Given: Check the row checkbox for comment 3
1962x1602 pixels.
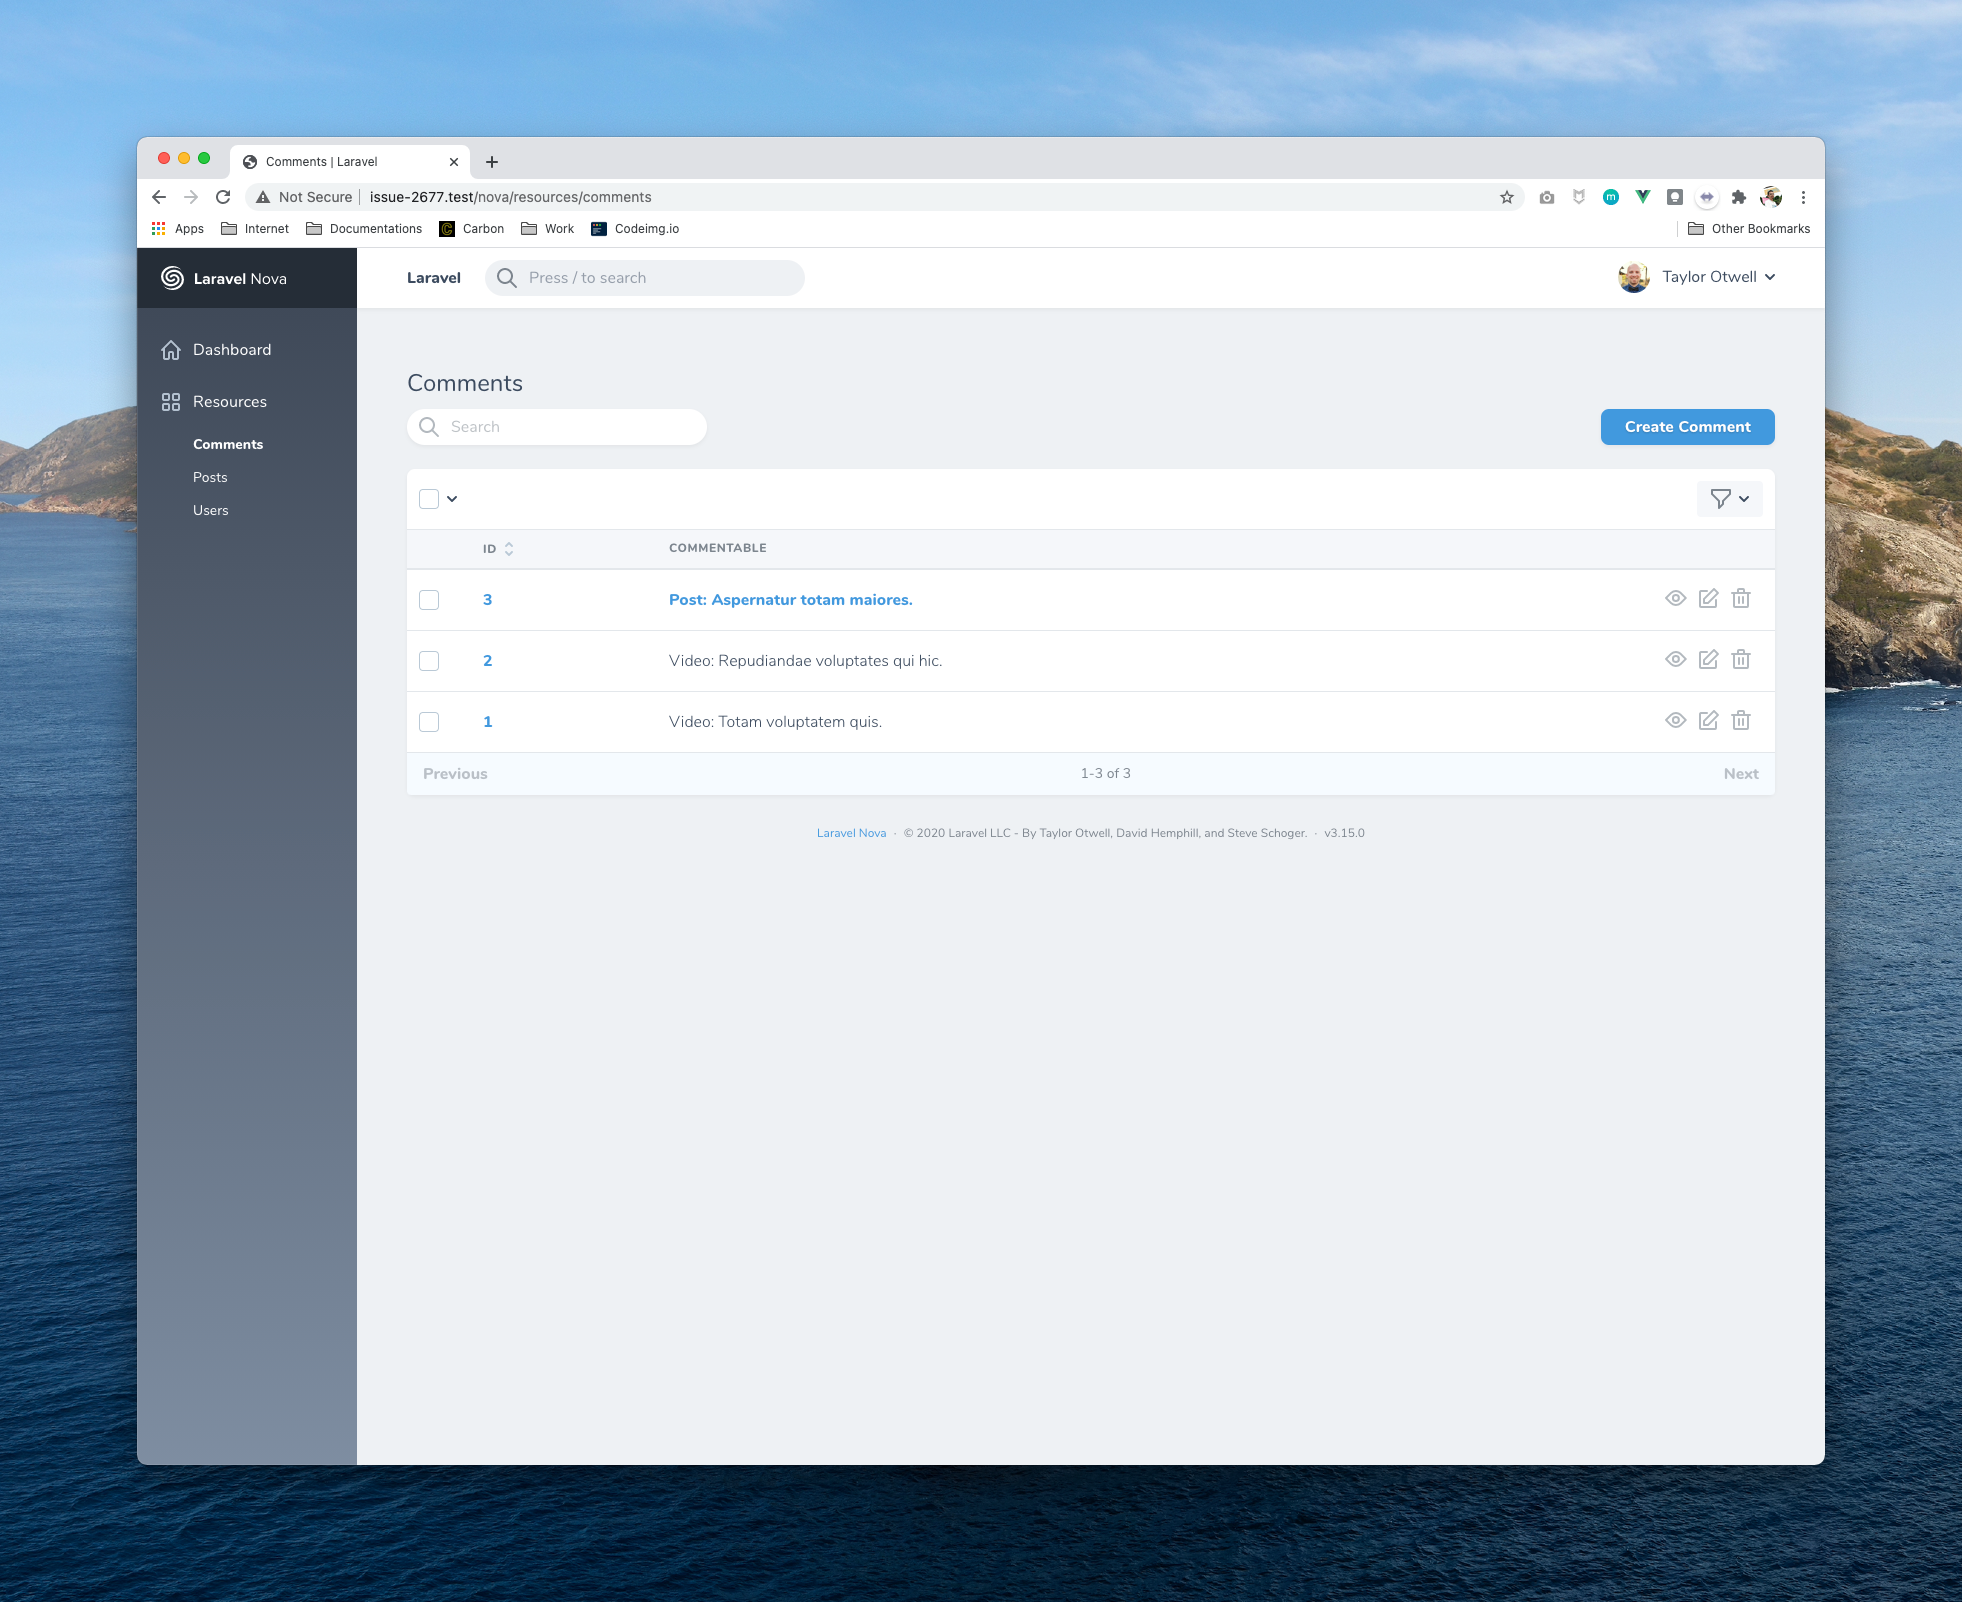Looking at the screenshot, I should [x=429, y=599].
